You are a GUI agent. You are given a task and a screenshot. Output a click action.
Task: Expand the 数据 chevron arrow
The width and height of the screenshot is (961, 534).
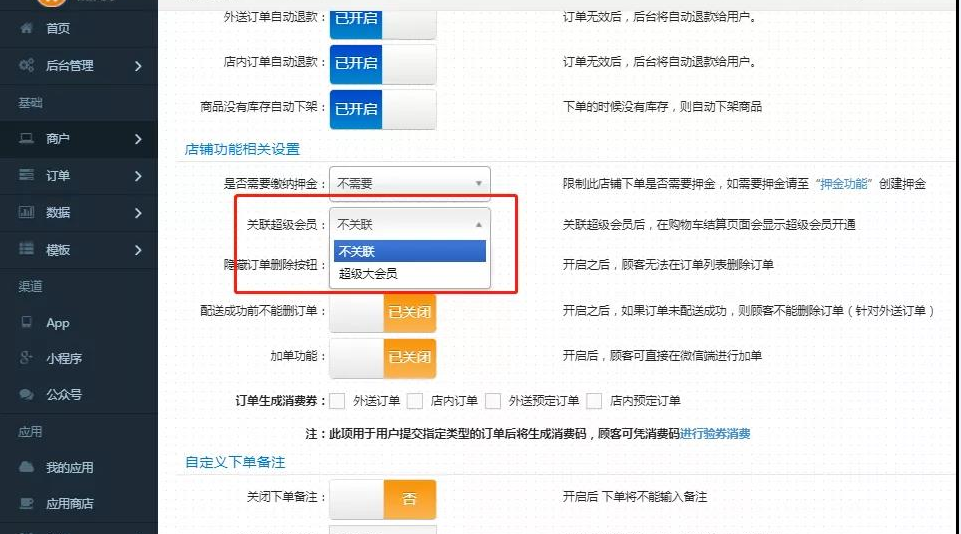click(138, 213)
